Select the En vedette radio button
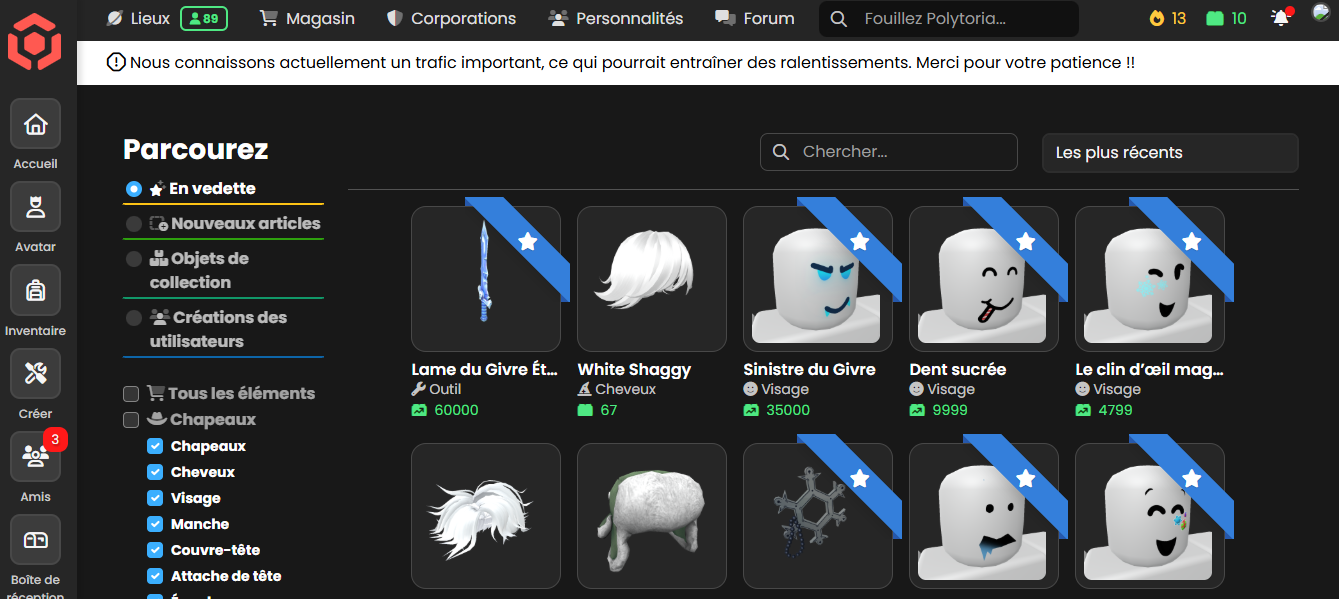 tap(134, 189)
